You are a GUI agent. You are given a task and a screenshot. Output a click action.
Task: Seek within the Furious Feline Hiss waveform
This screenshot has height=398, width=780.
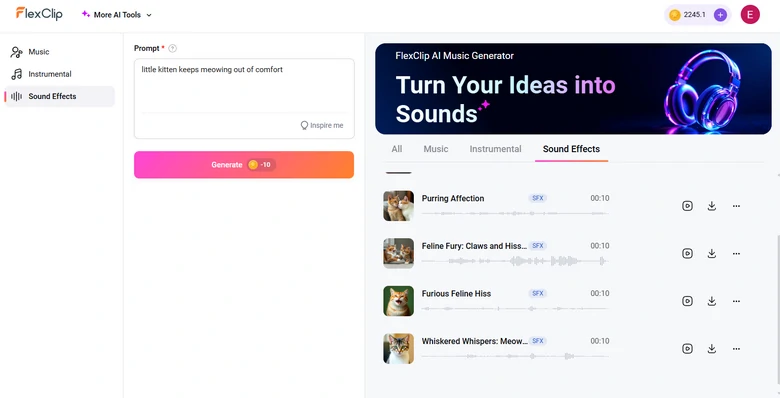(x=515, y=308)
